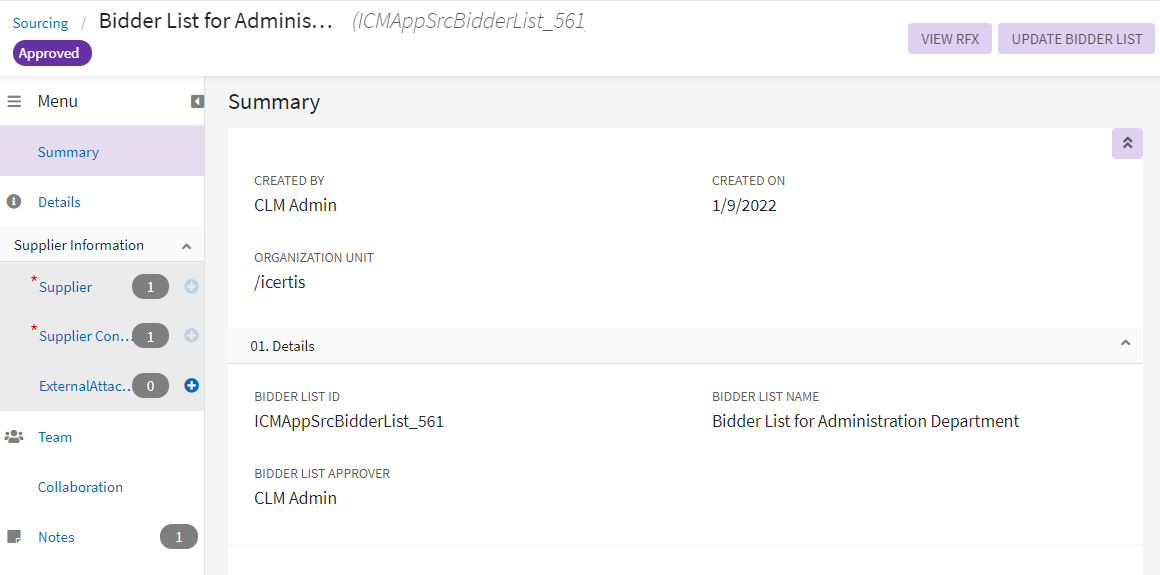Collapse the left sidebar panel arrow

[x=197, y=101]
